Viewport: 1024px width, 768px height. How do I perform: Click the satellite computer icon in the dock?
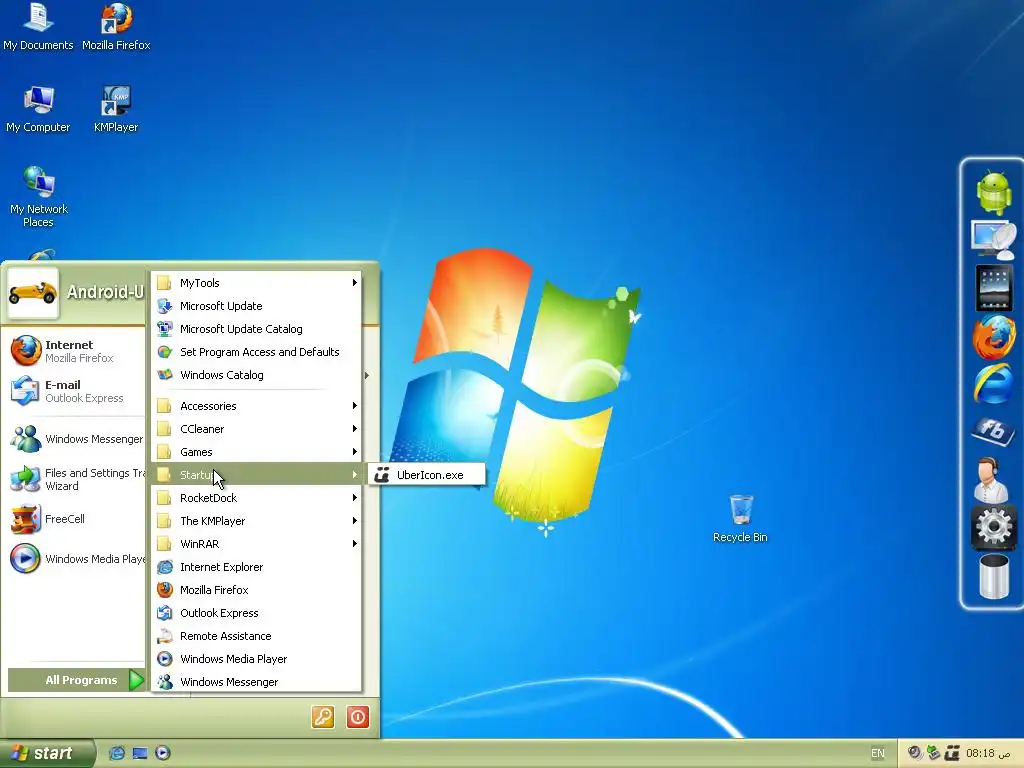coord(994,240)
